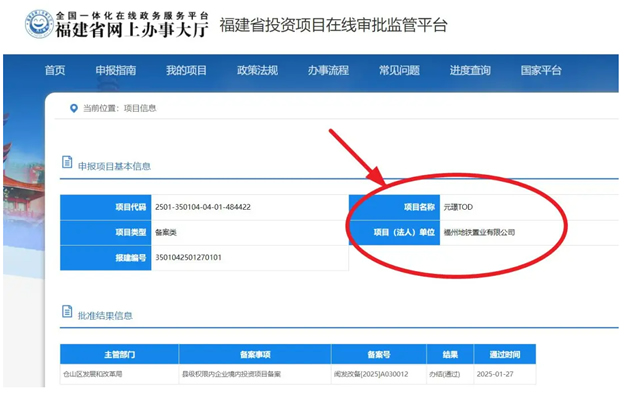Click the 福建省投资项目在线审批监管平台 heading
This screenshot has width=640, height=408.
(x=333, y=25)
